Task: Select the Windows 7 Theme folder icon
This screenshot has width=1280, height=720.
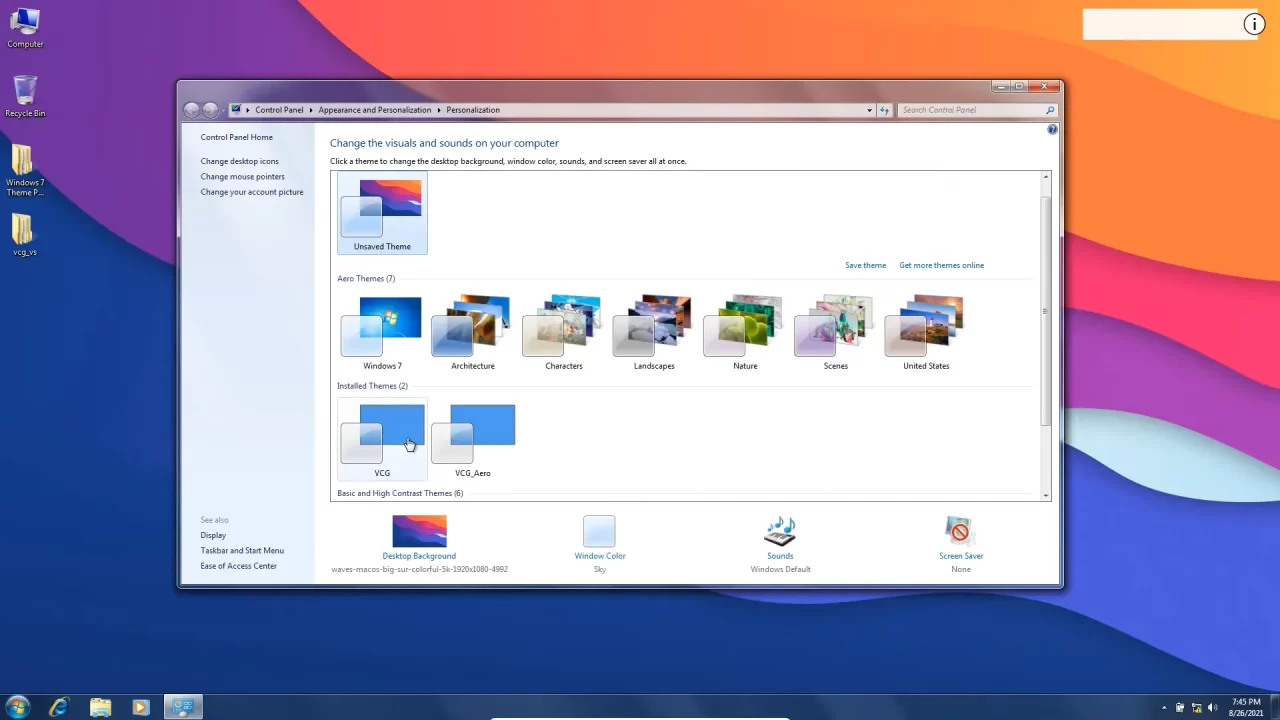Action: [x=25, y=170]
